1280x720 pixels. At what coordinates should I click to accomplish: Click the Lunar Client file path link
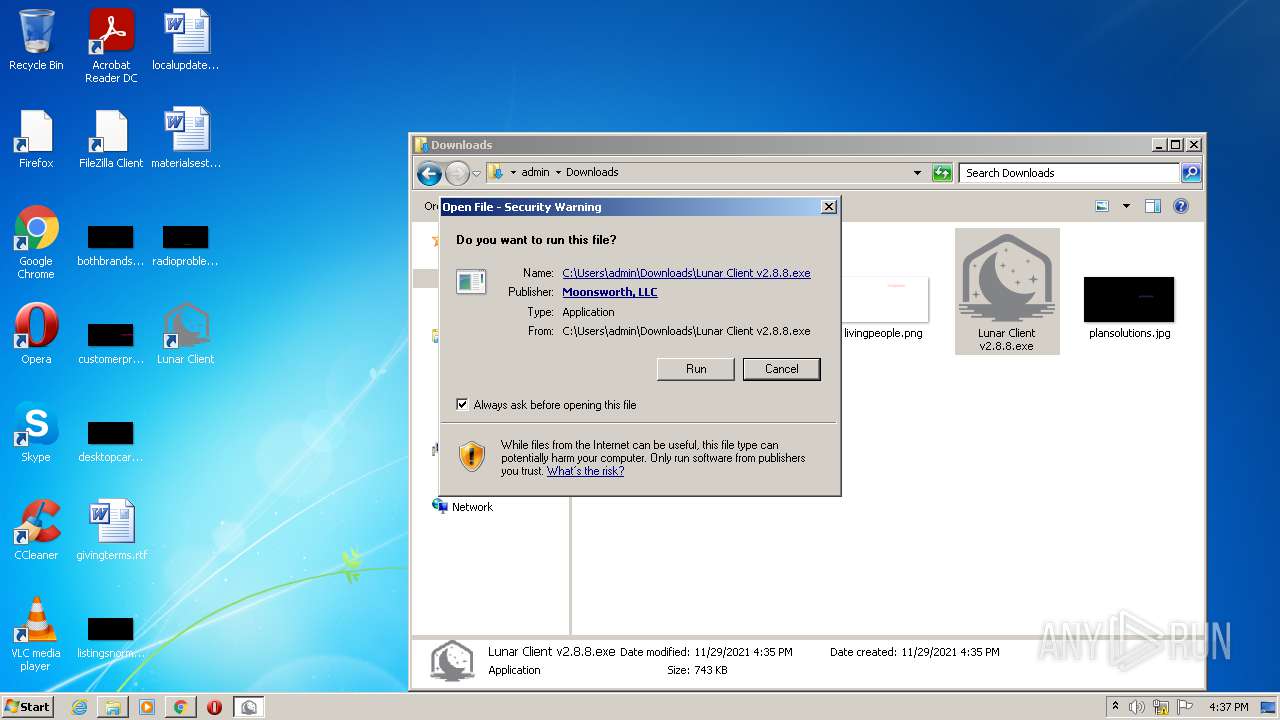[x=686, y=273]
